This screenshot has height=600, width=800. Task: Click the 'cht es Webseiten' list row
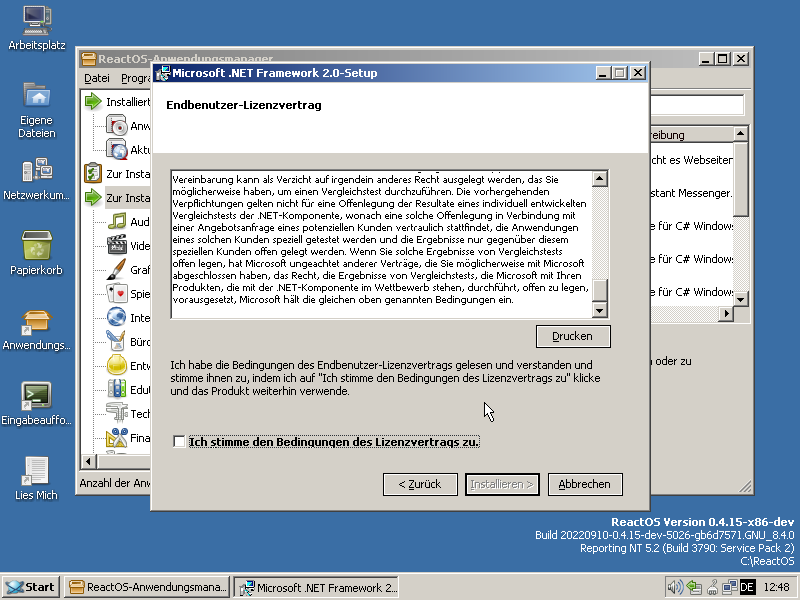coord(691,160)
